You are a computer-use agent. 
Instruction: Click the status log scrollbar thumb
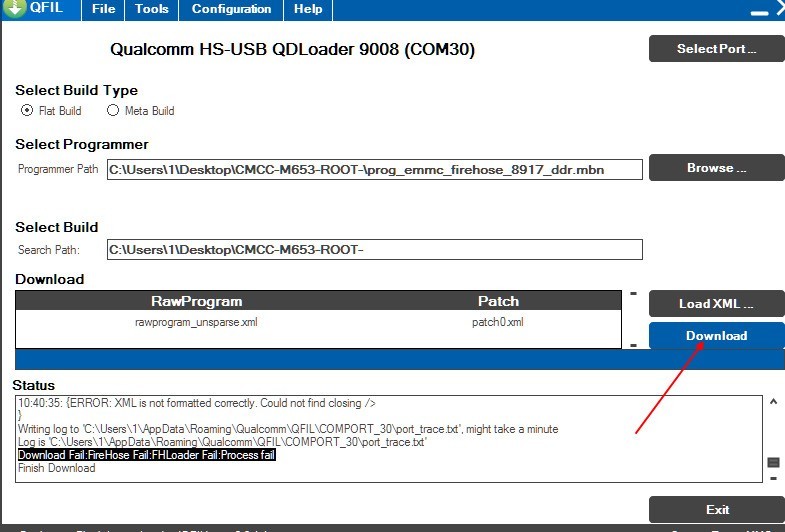click(x=773, y=462)
